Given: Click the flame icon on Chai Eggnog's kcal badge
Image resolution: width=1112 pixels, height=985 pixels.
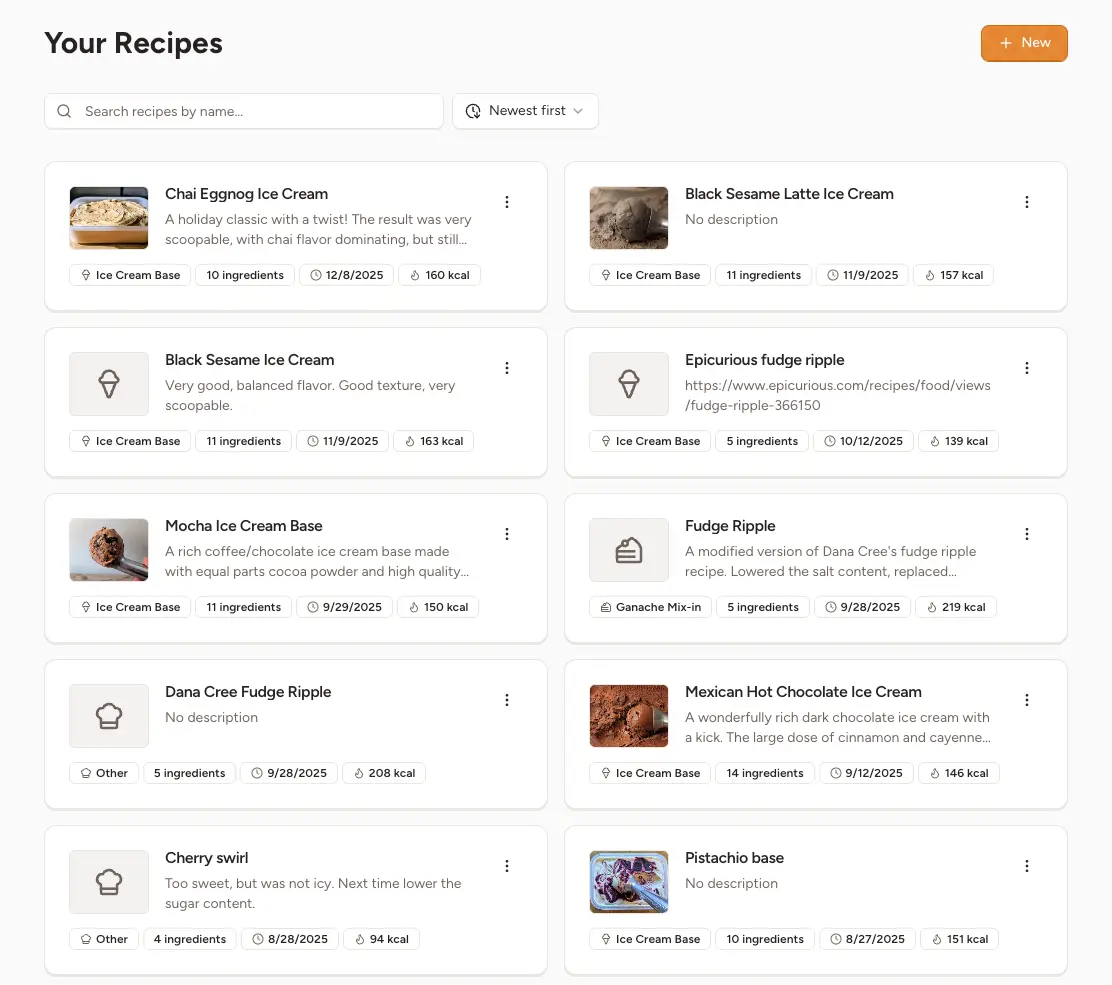Looking at the screenshot, I should 417,274.
